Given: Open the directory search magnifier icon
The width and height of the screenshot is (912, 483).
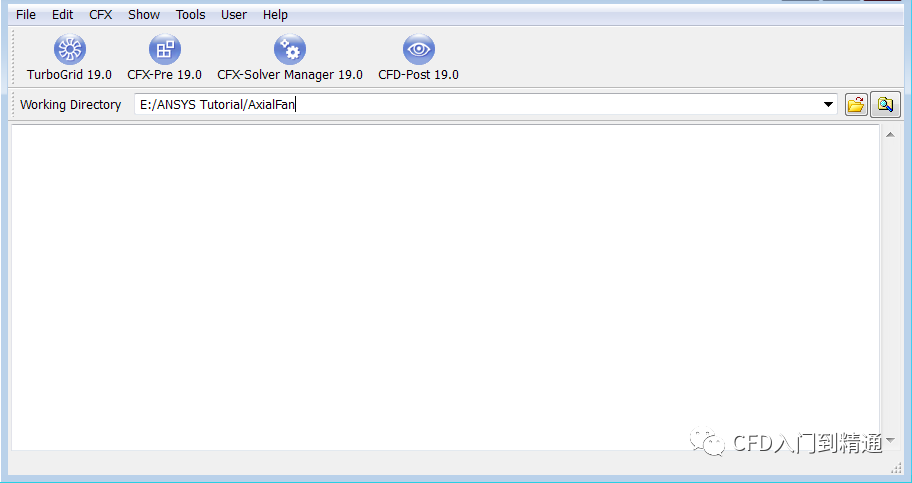Looking at the screenshot, I should (x=885, y=105).
